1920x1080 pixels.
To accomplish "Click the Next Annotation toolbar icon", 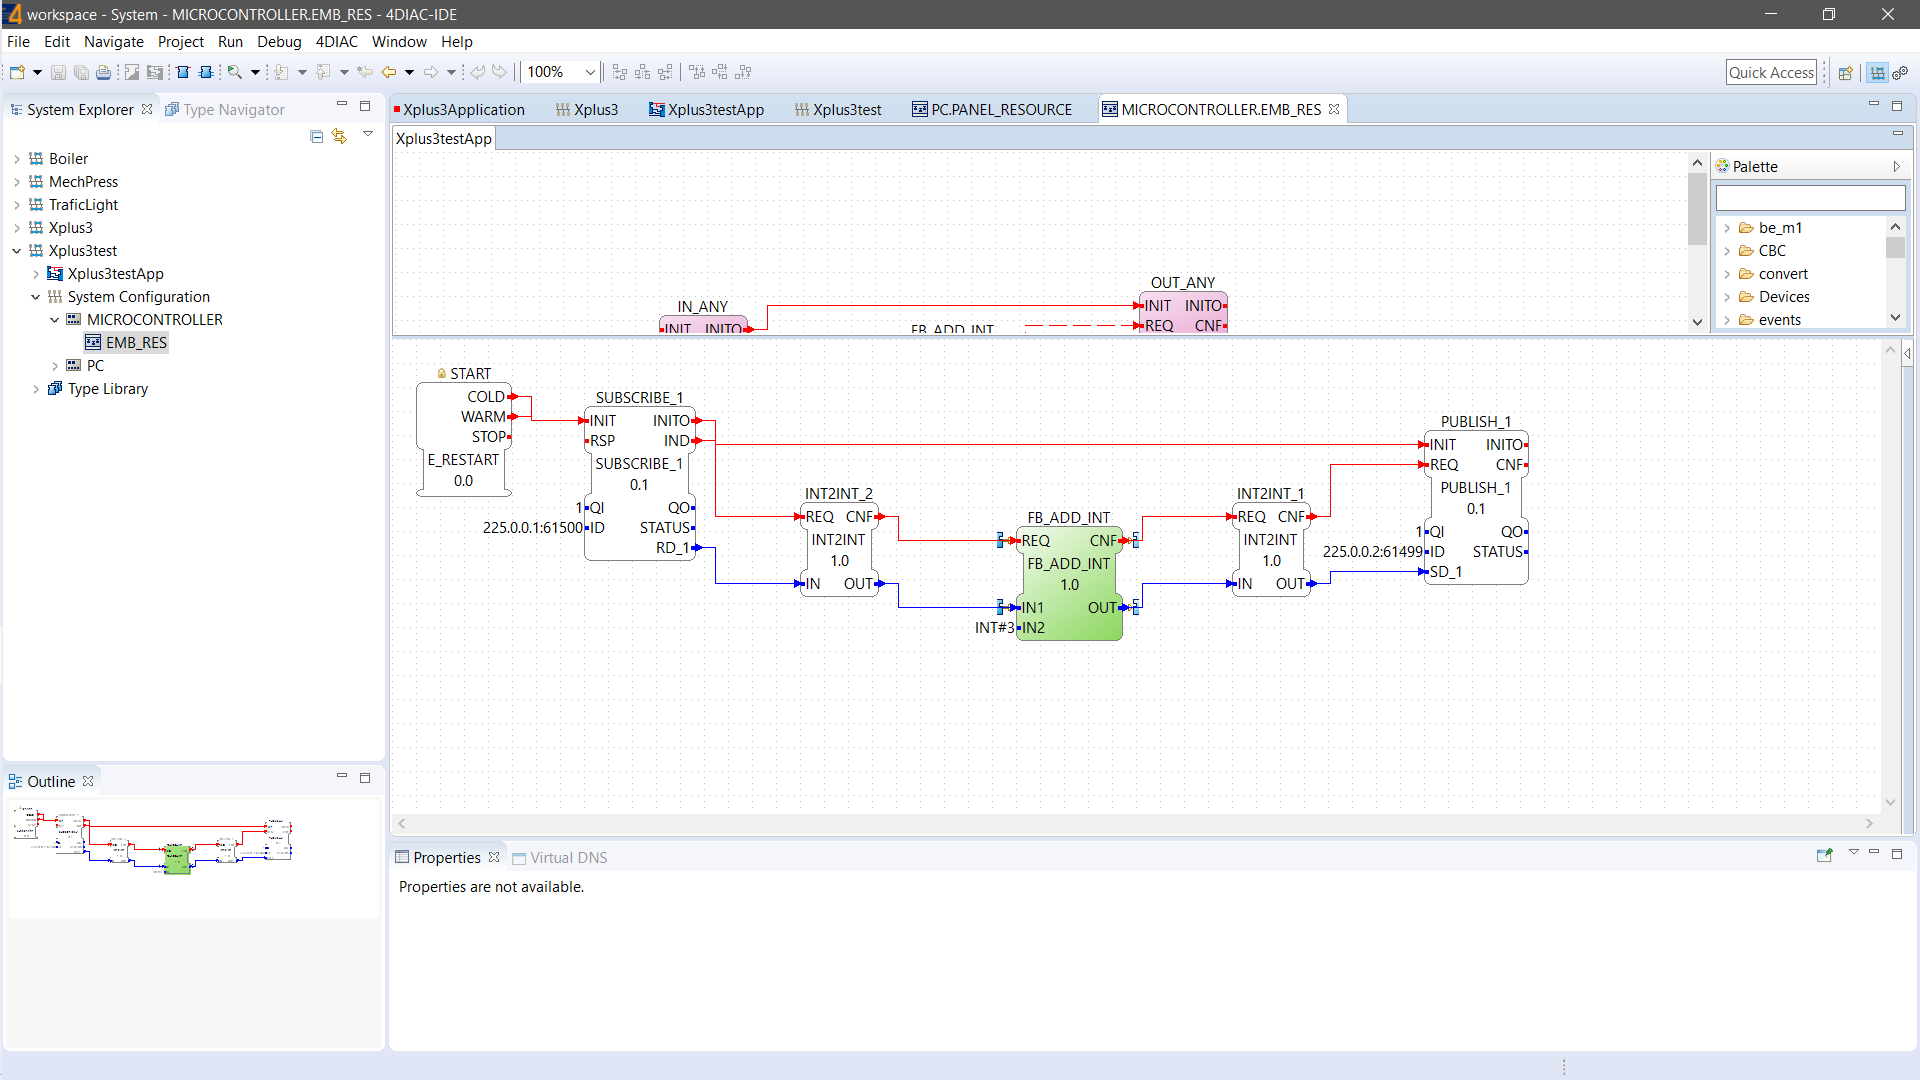I will [281, 72].
